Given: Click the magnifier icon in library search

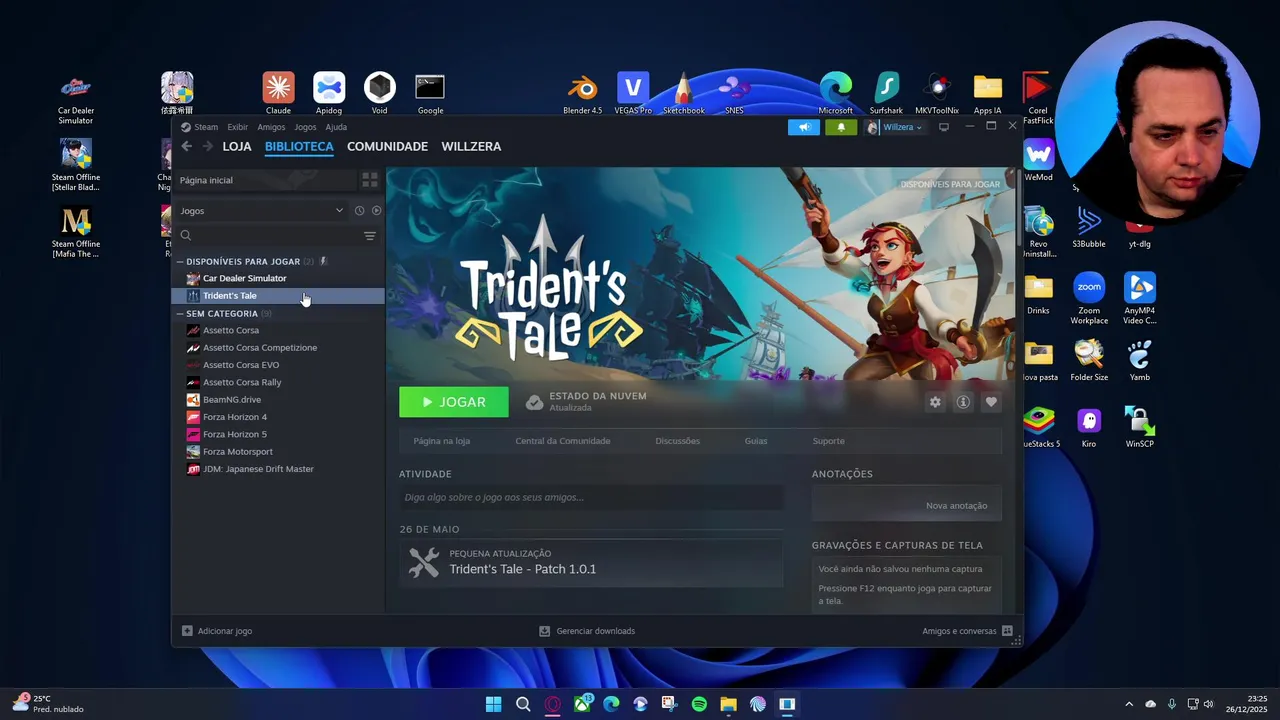Looking at the screenshot, I should point(186,236).
